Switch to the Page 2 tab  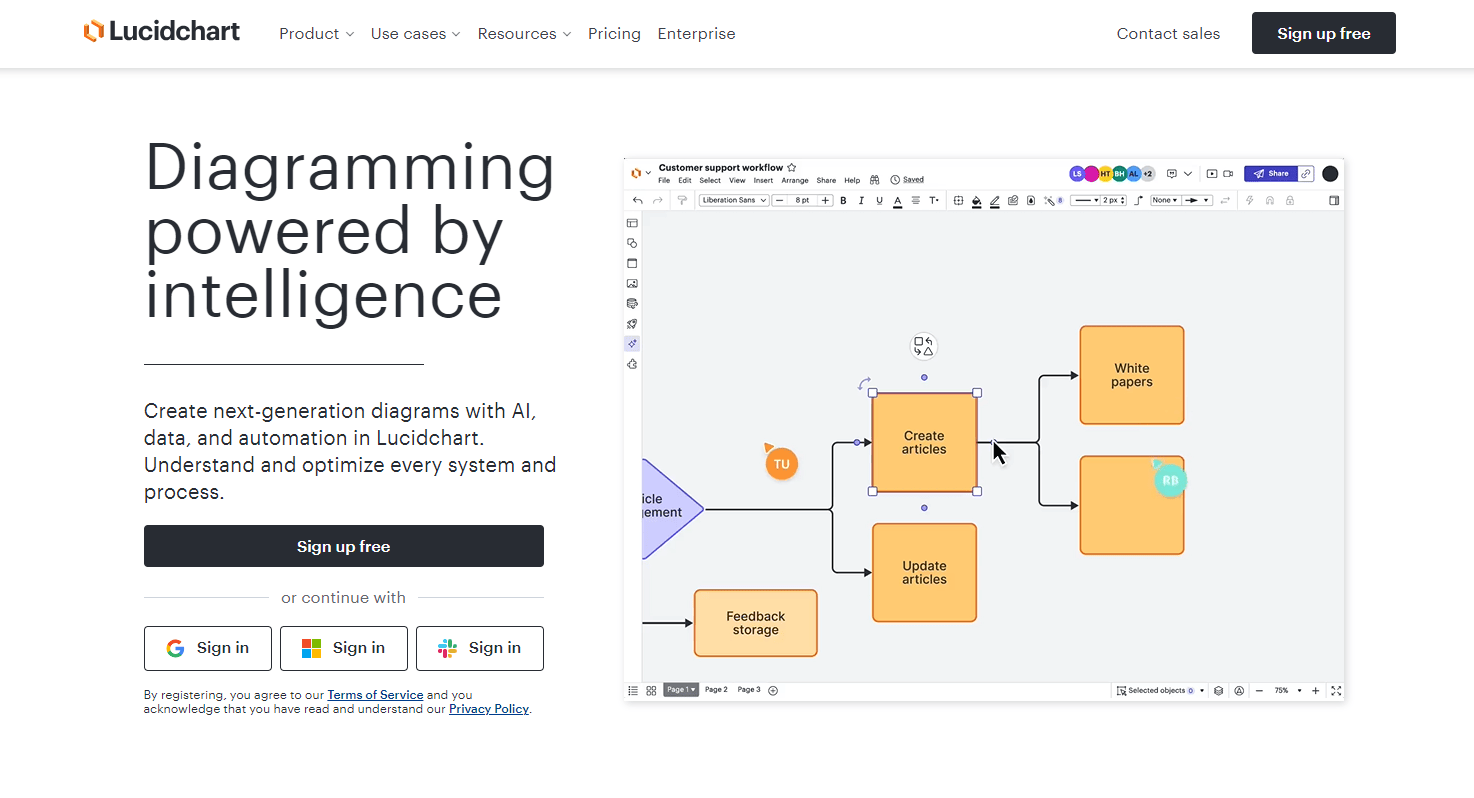point(716,690)
